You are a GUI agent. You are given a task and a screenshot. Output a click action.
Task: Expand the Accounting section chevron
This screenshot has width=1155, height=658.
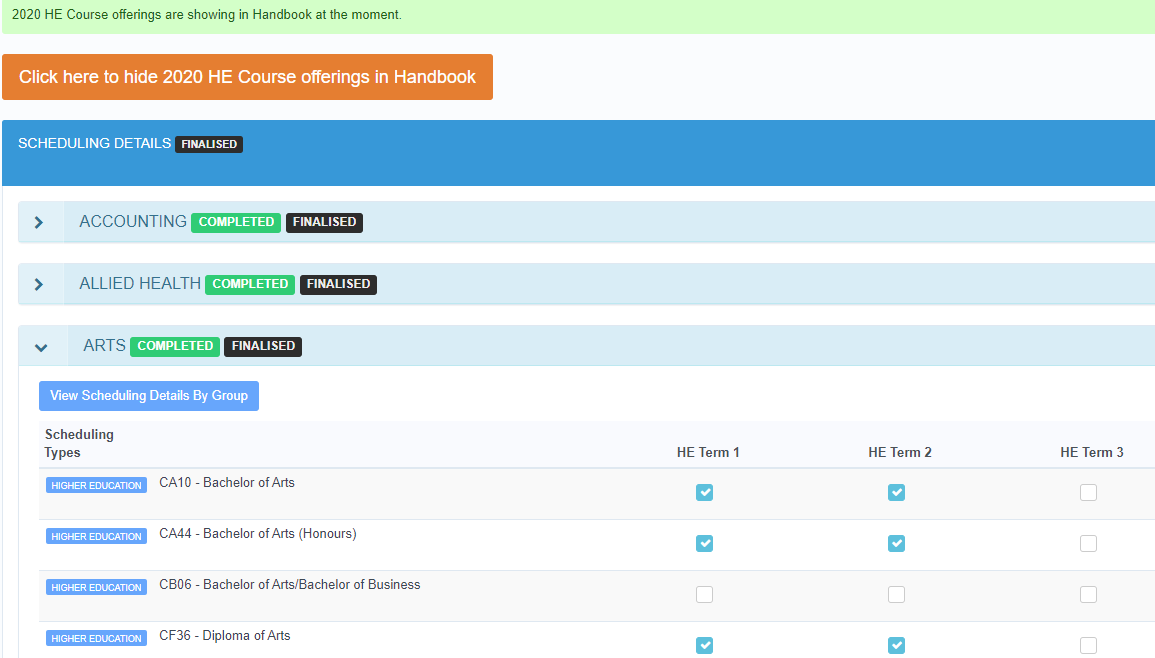coord(39,222)
